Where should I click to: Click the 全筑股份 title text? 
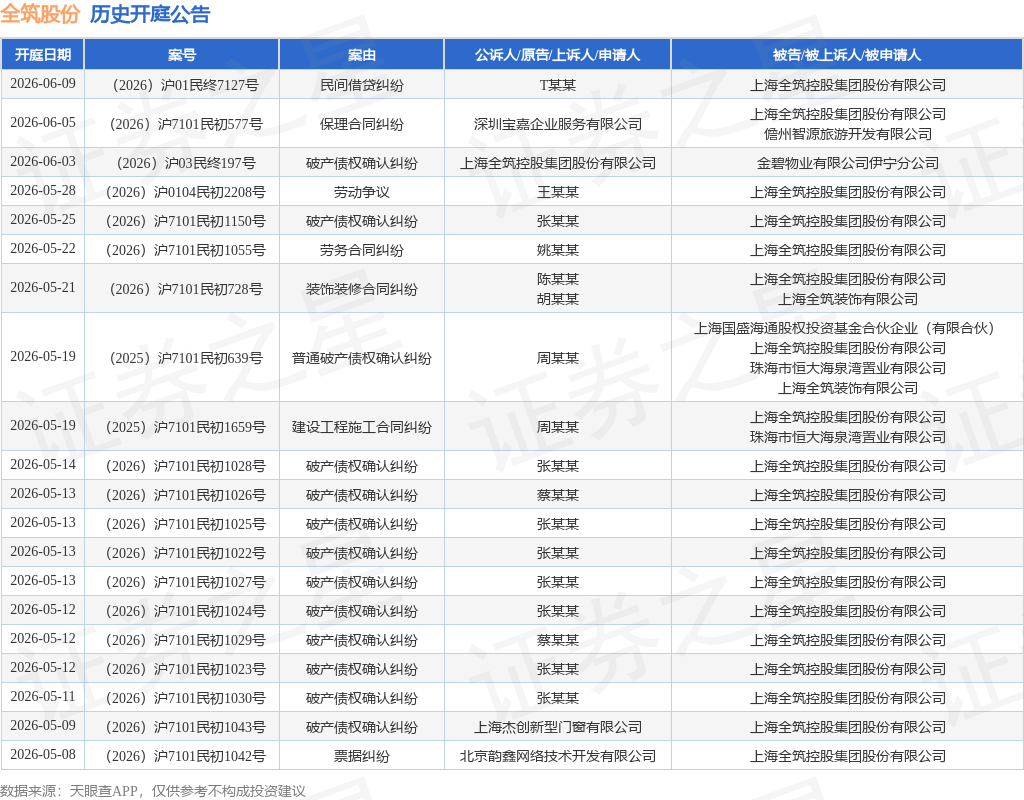point(40,14)
